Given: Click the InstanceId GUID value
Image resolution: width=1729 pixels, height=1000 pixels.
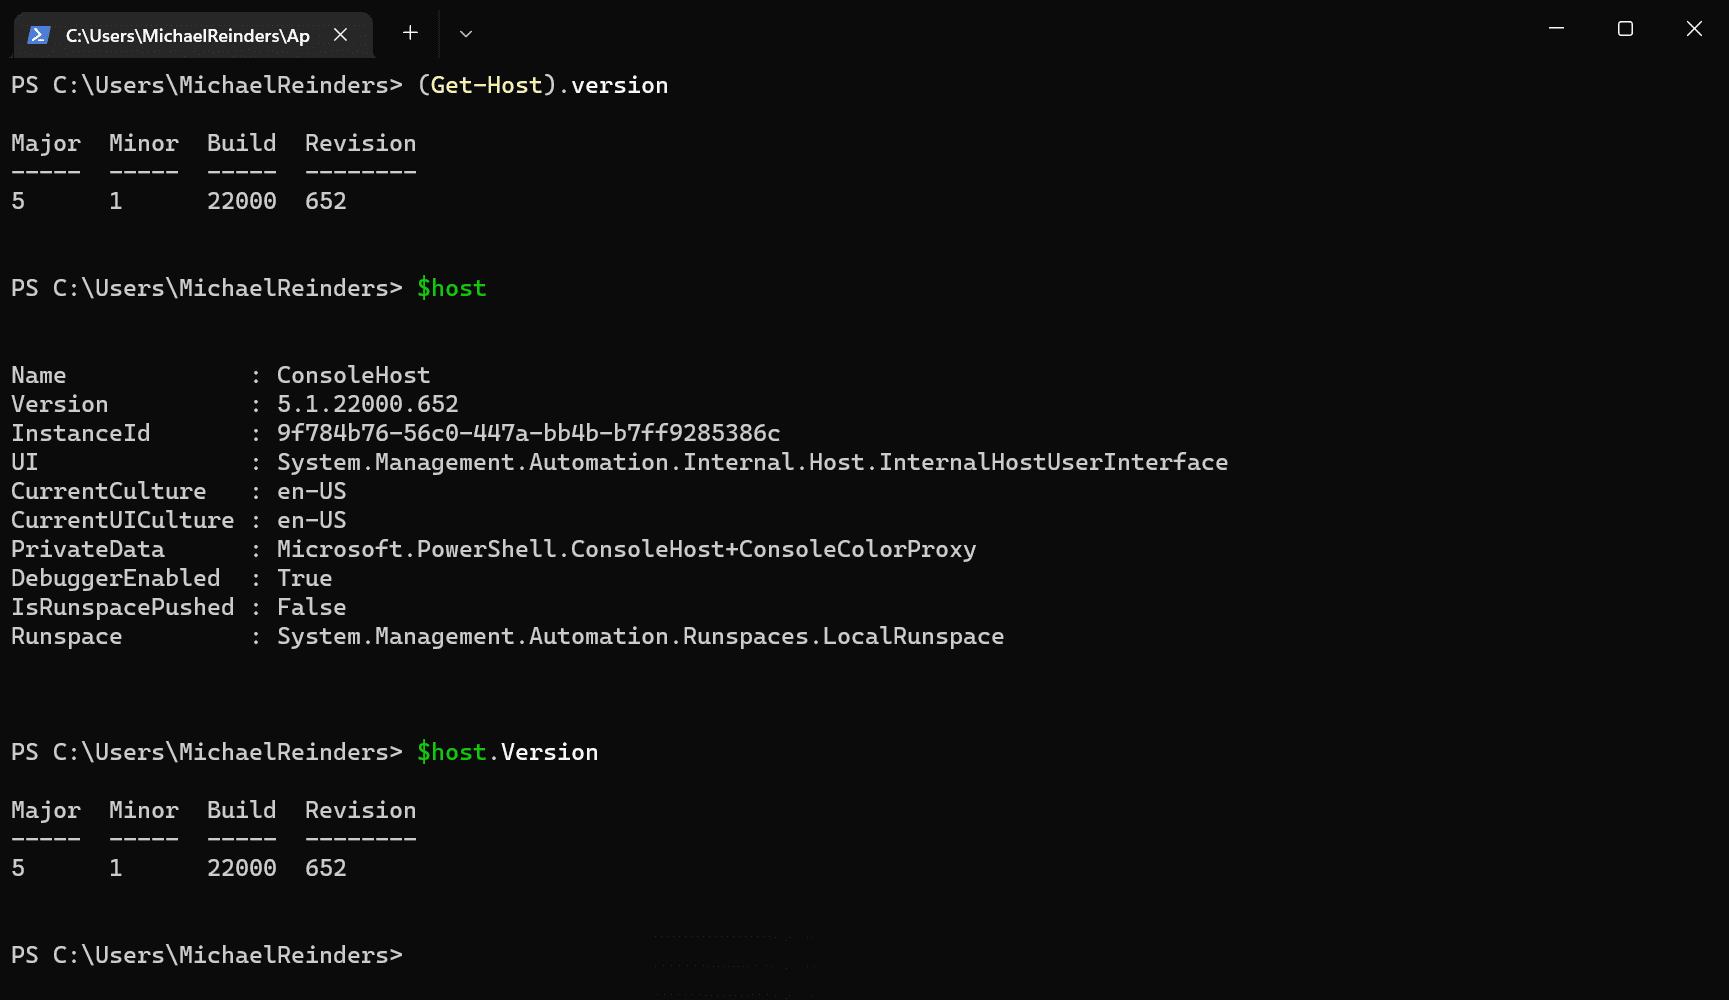Looking at the screenshot, I should click(x=529, y=433).
